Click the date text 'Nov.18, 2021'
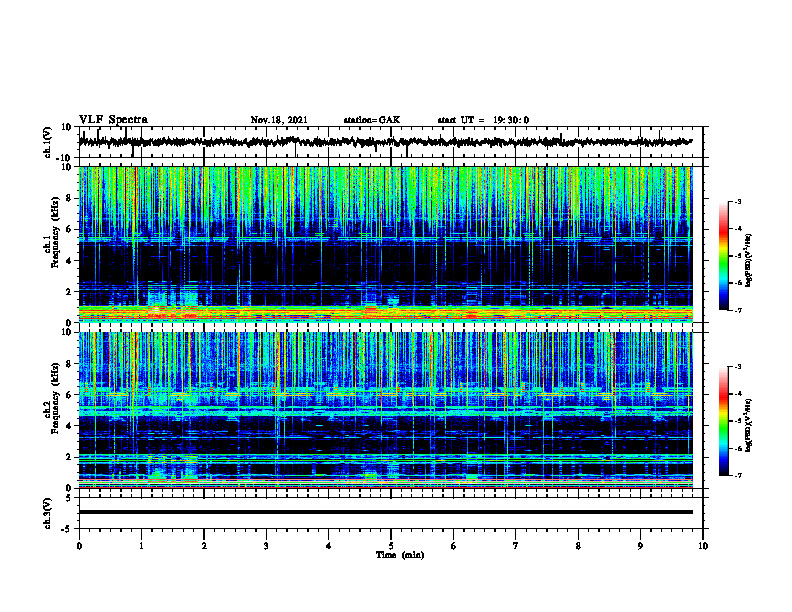792x612 pixels. 279,120
